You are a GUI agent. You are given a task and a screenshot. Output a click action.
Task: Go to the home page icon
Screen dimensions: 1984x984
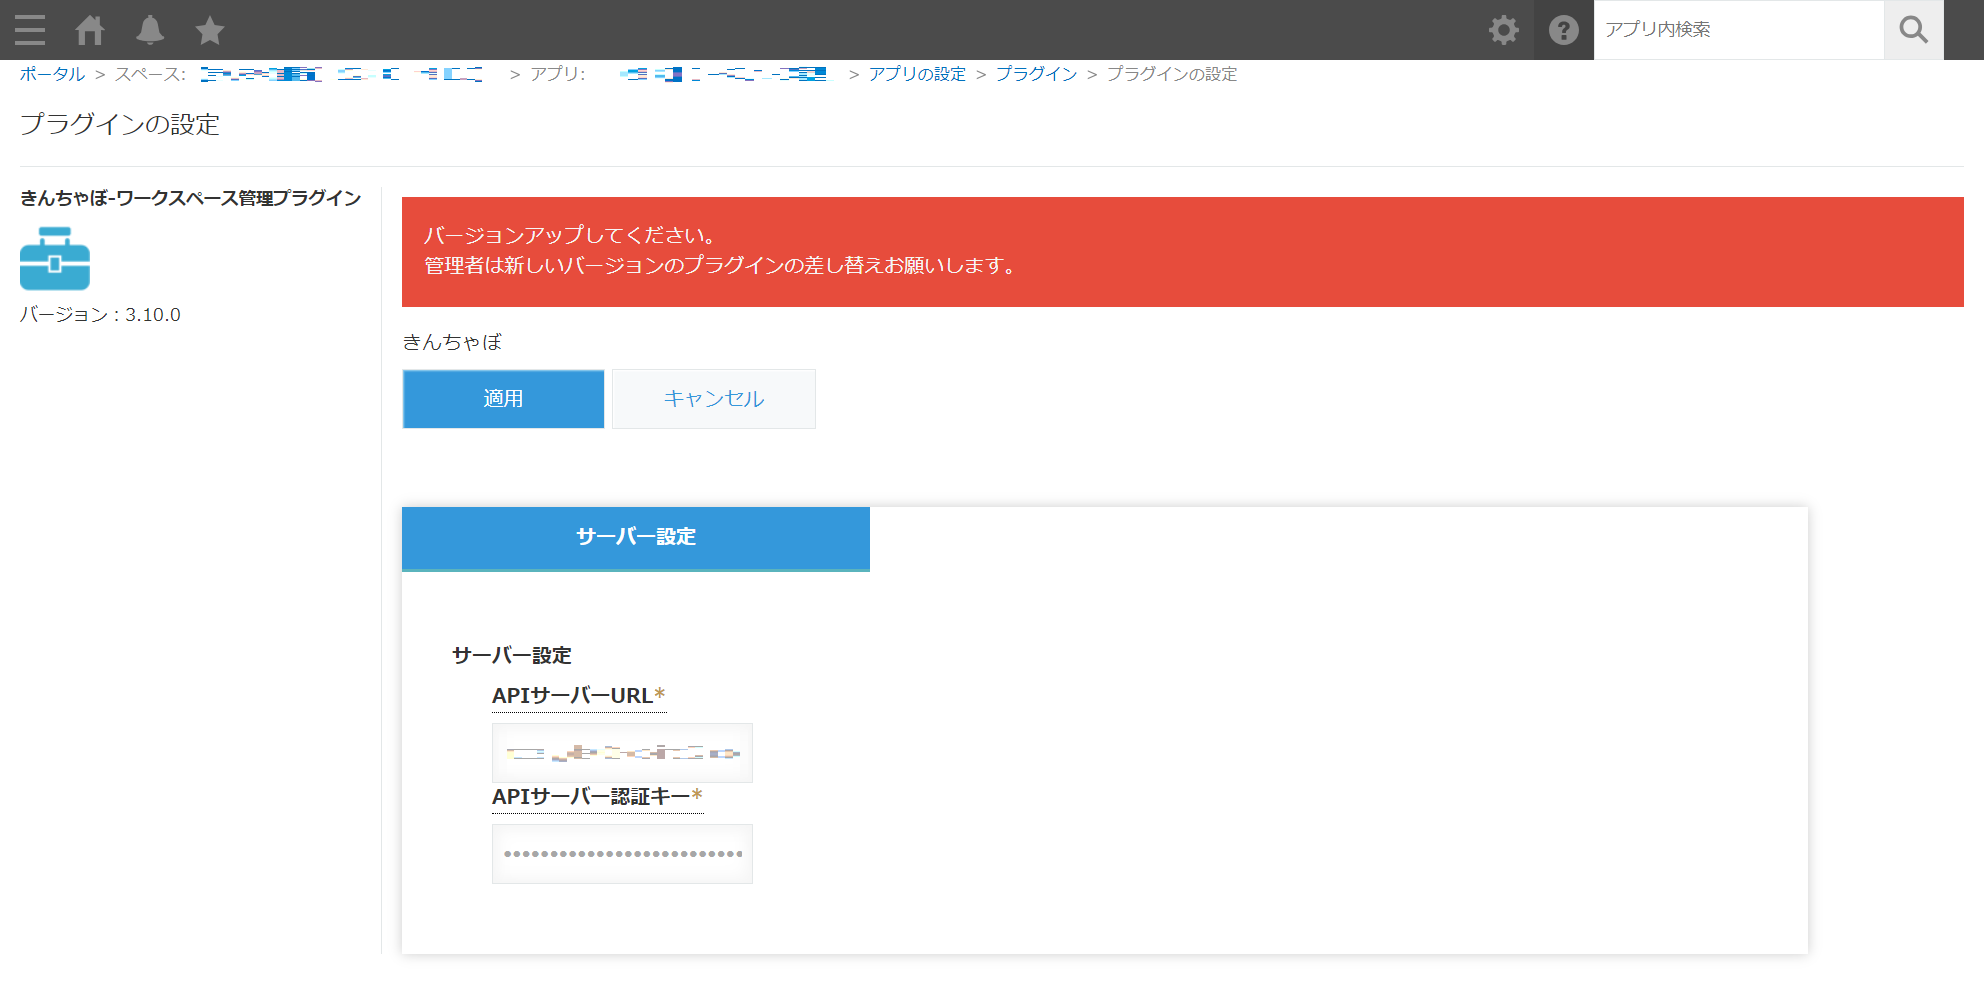(90, 30)
